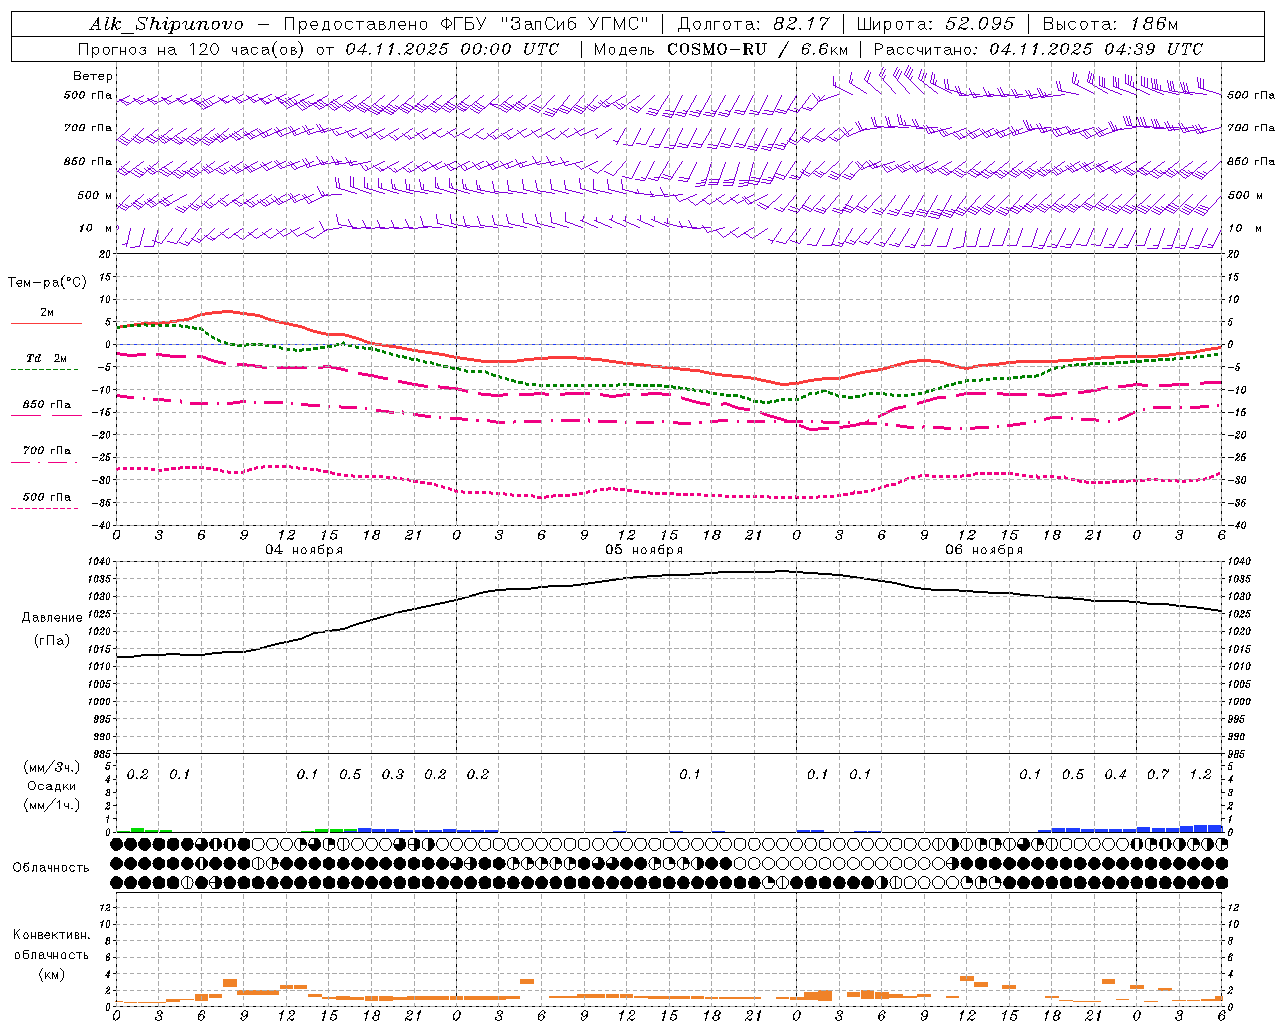Click the 1.2 precipitation value
Image resolution: width=1280 pixels, height=1024 pixels.
click(x=1200, y=775)
